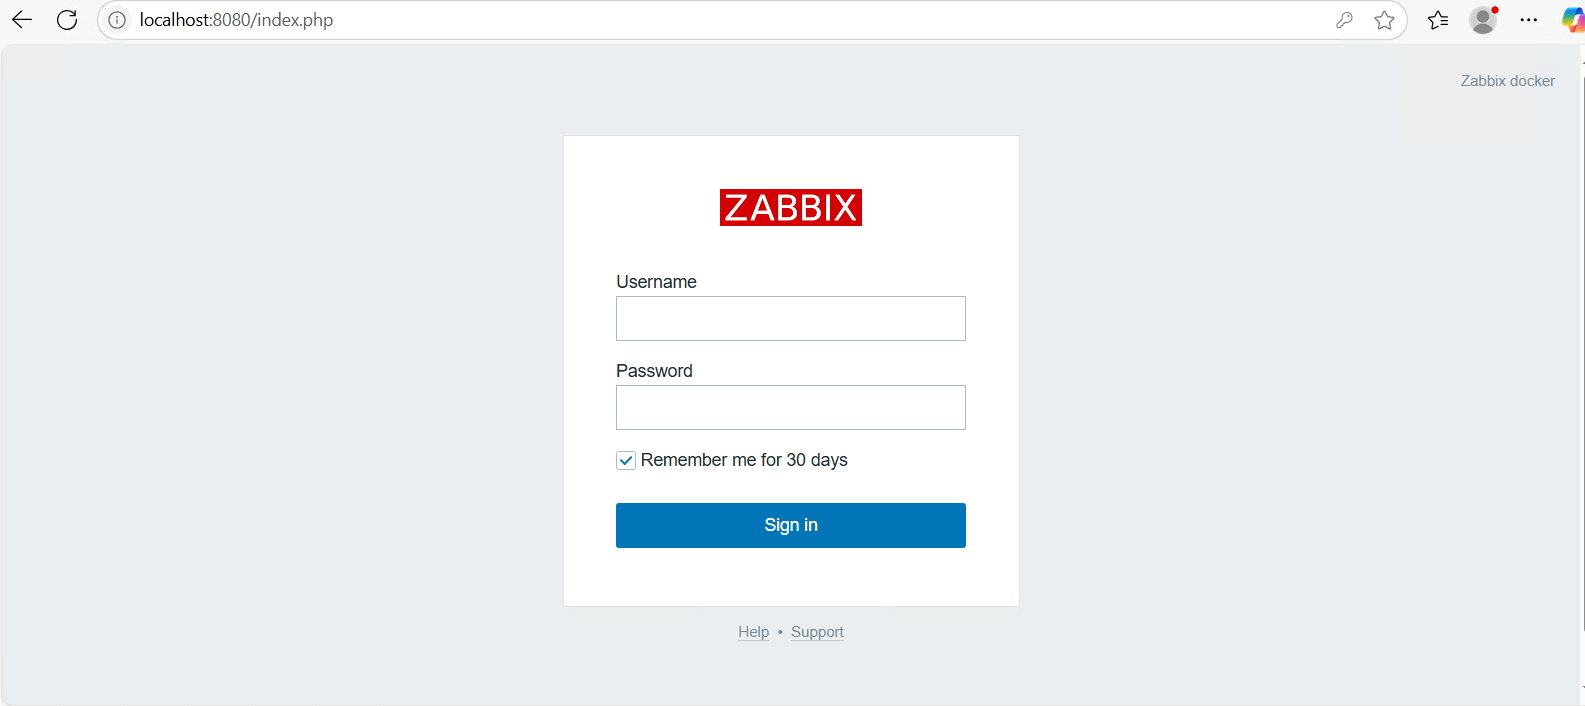This screenshot has width=1585, height=706.
Task: Open the Help link below the form
Action: [x=753, y=632]
